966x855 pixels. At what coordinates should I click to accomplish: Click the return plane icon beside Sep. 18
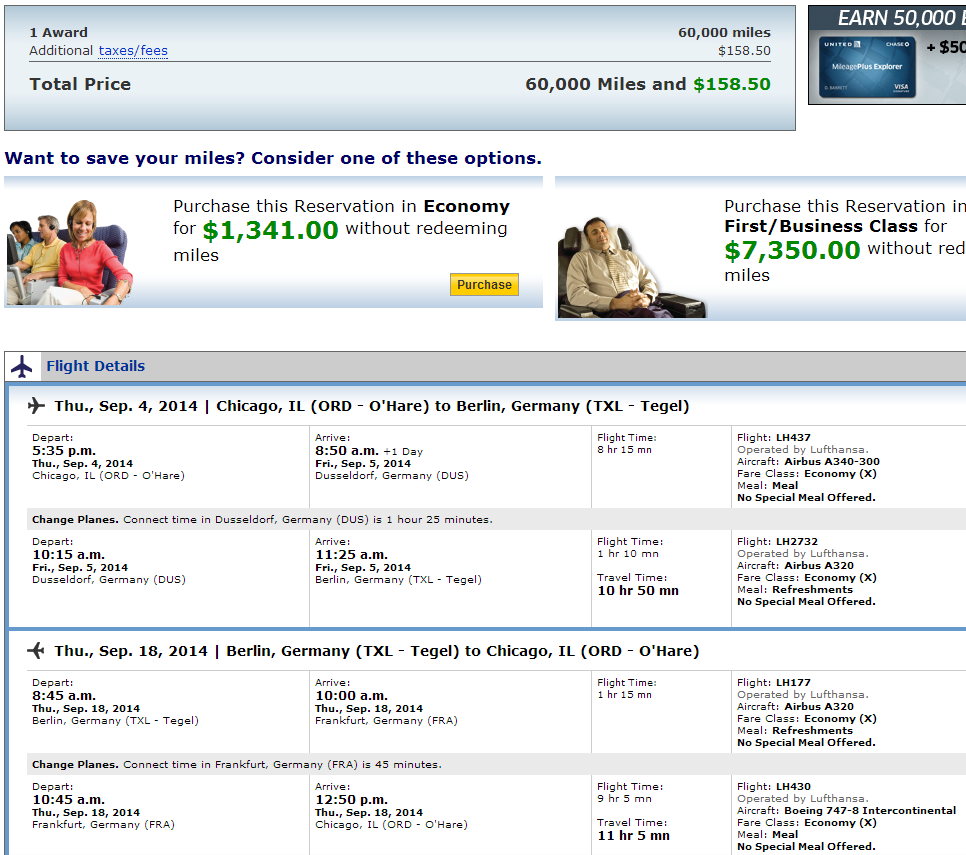pos(36,650)
